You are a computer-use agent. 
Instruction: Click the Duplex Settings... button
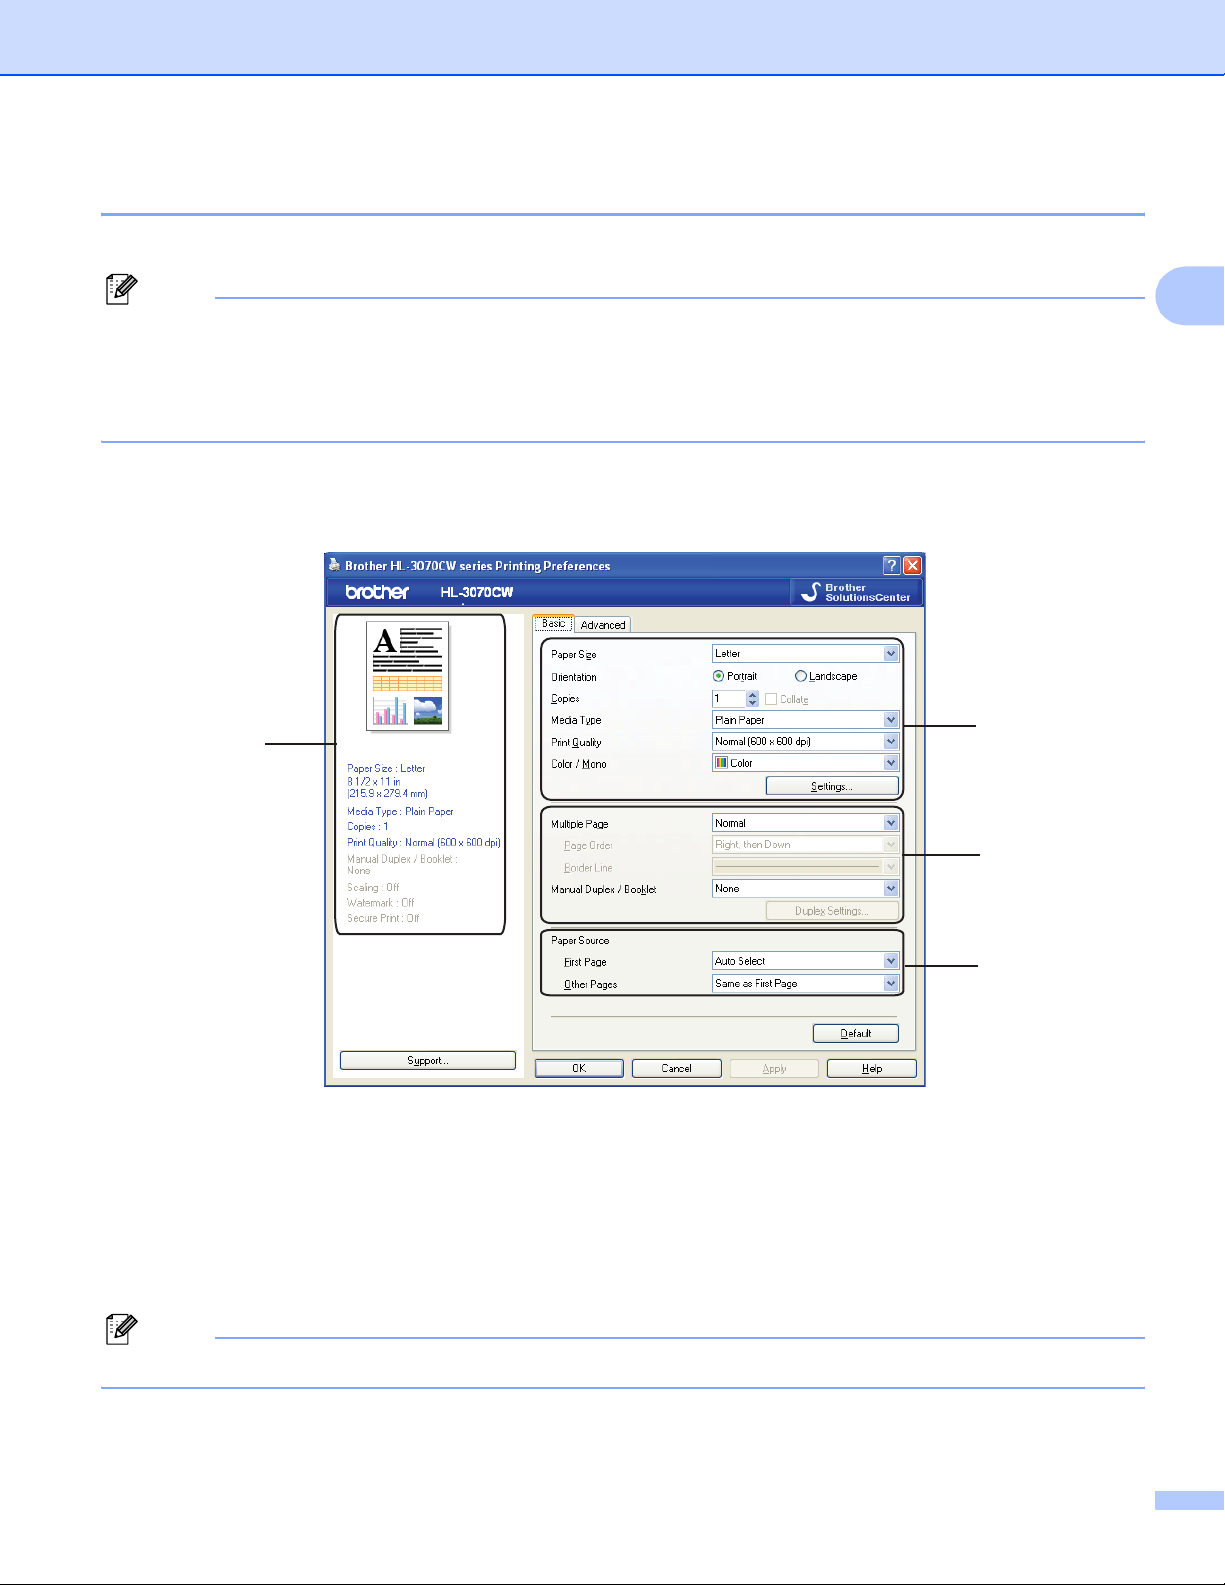coord(832,911)
